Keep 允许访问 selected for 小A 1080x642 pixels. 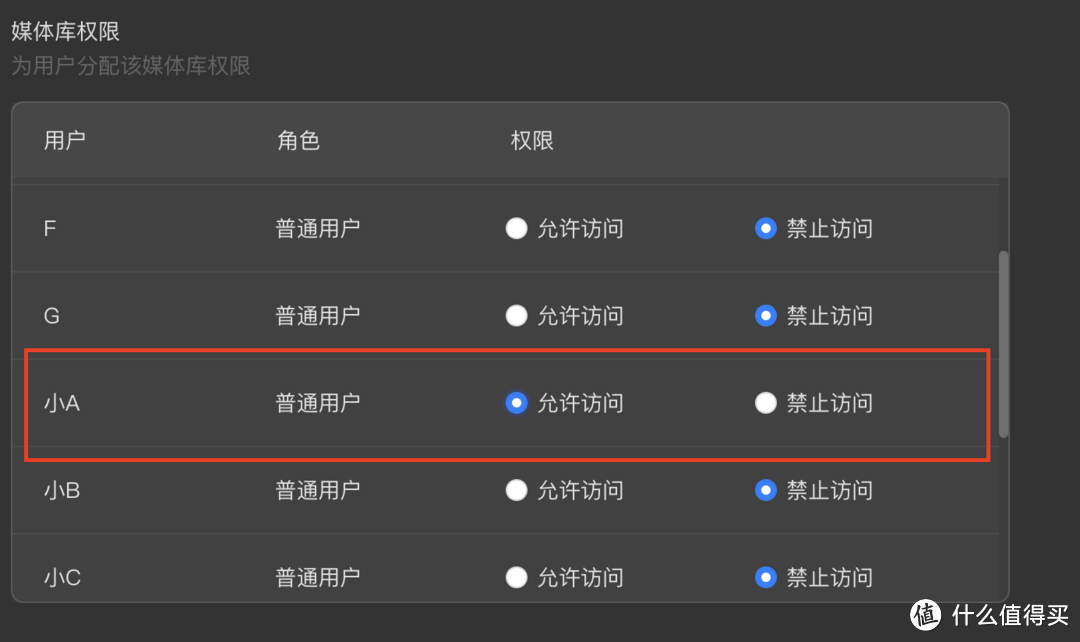[516, 403]
